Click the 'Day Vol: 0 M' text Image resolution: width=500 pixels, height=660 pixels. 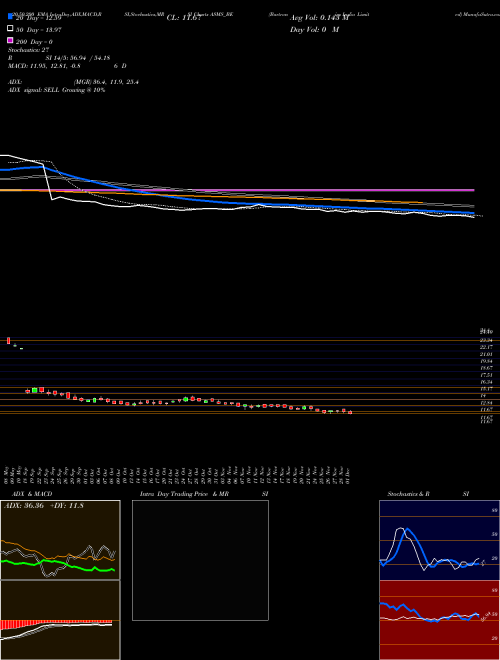(314, 30)
